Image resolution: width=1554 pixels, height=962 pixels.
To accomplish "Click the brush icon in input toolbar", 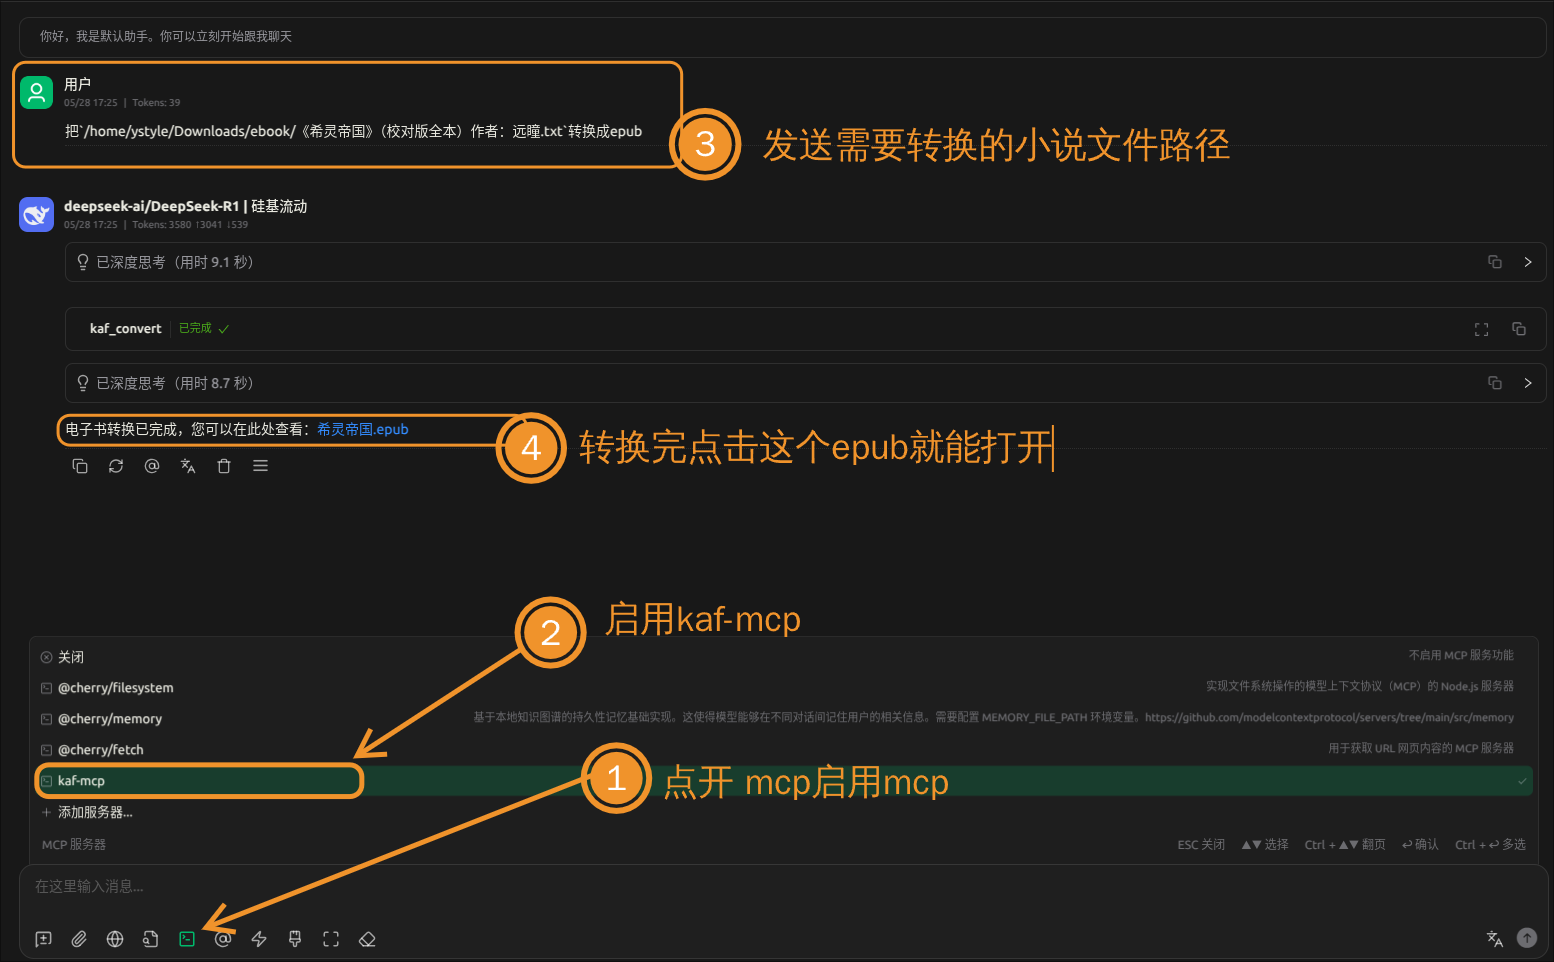I will 295,939.
